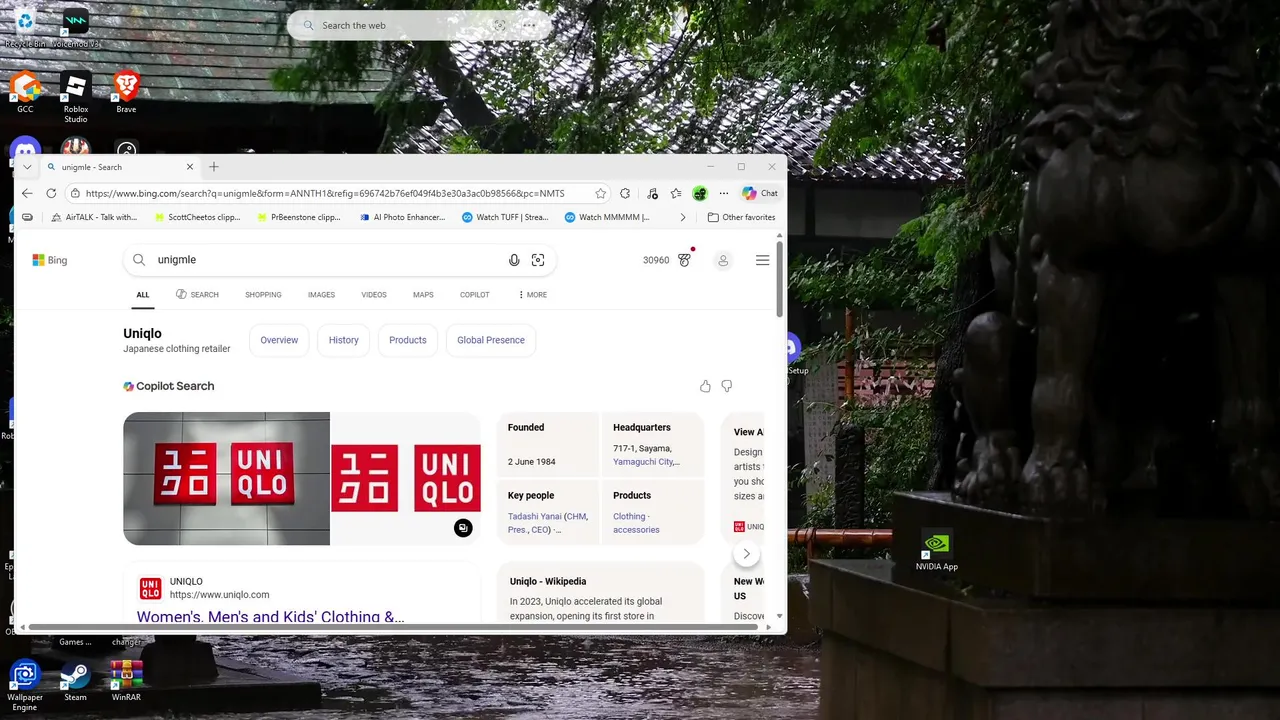This screenshot has width=1280, height=720.
Task: Open the PrBeenstone clipp bookmark
Action: [x=299, y=217]
